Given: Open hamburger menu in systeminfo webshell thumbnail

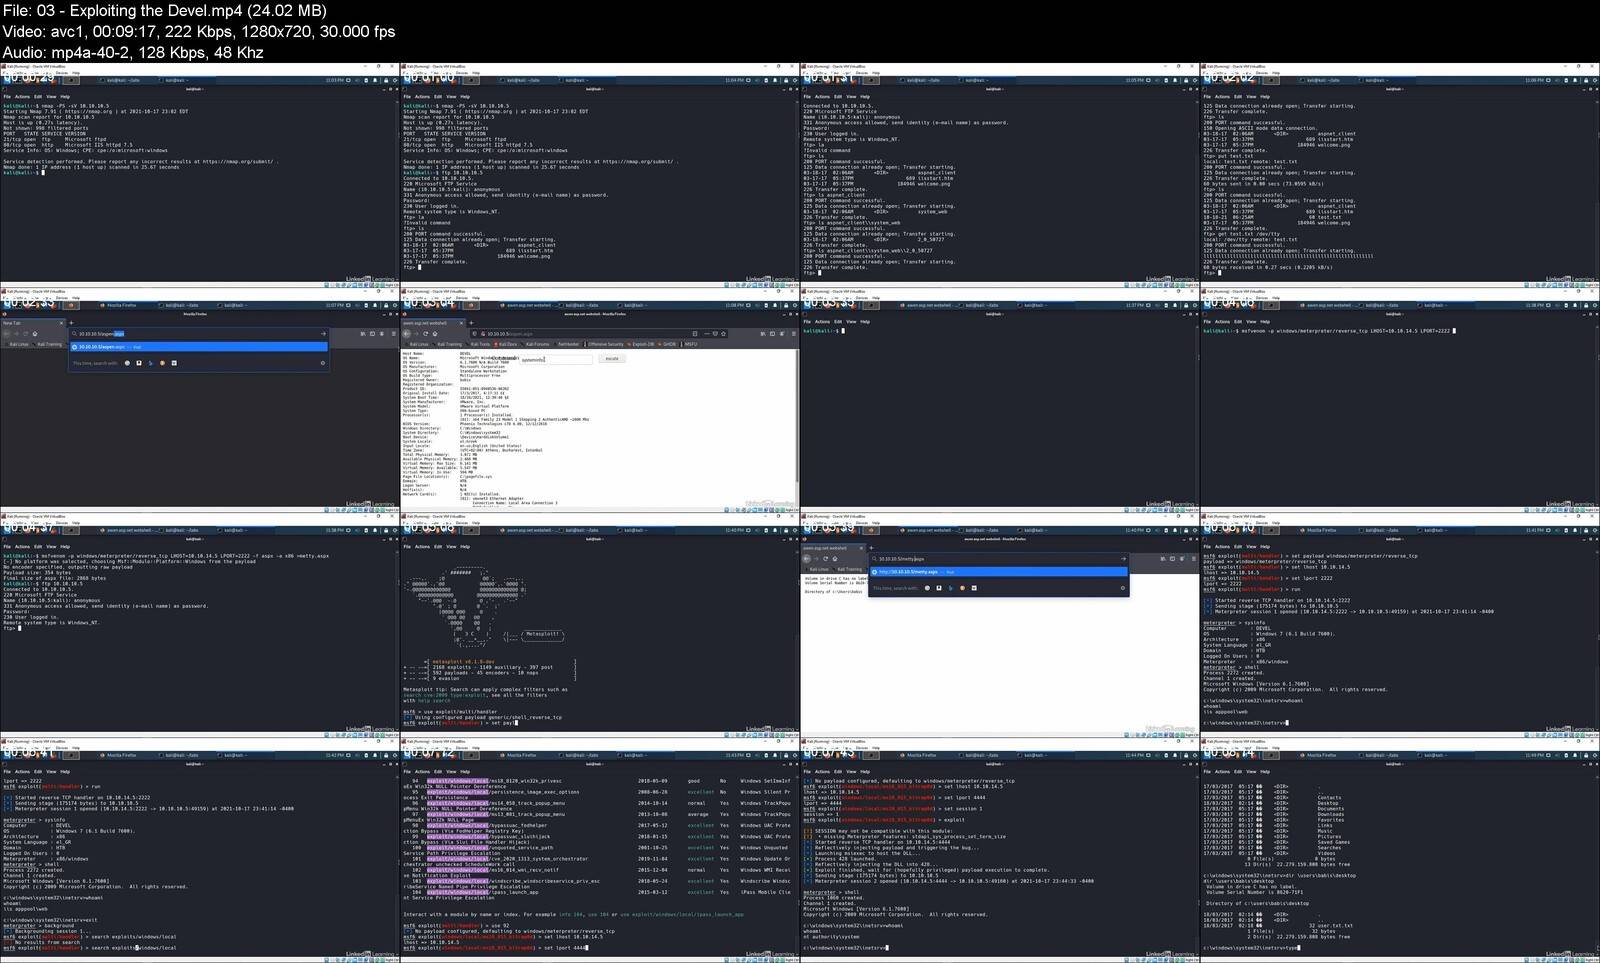Looking at the screenshot, I should pyautogui.click(x=794, y=334).
